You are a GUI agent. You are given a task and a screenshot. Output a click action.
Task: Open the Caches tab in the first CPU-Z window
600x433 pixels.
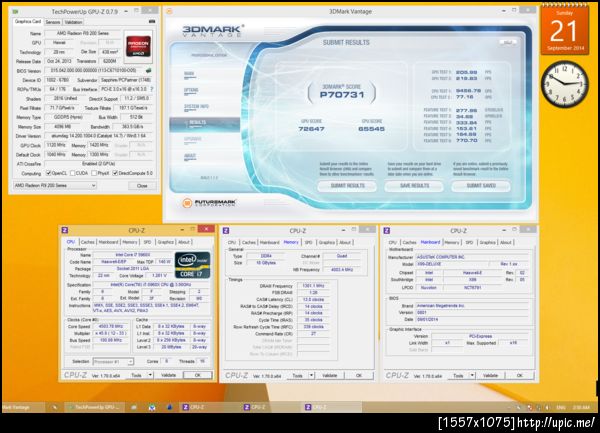pyautogui.click(x=87, y=242)
